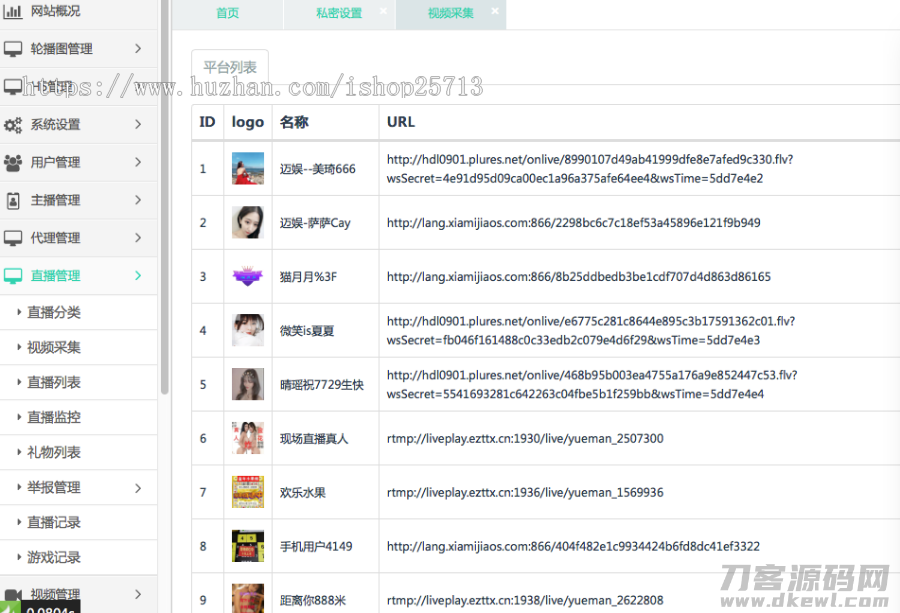Open the 直播监控 sidebar entry
The width and height of the screenshot is (900, 613).
coord(54,418)
